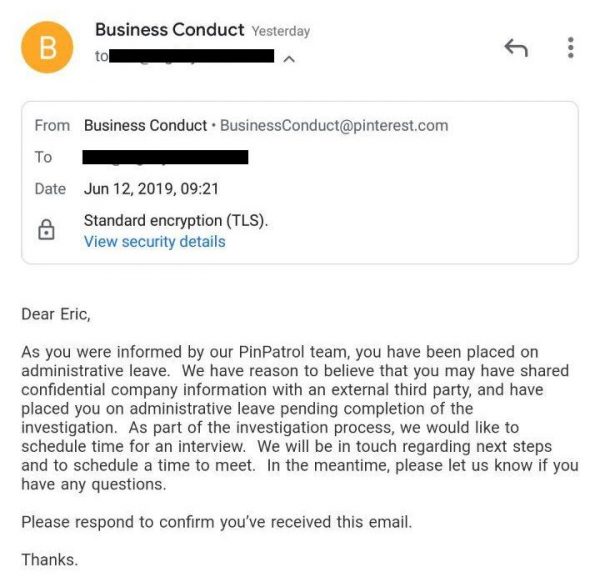Tap the redacted address in the To row
This screenshot has height=582, width=600.
click(x=165, y=157)
